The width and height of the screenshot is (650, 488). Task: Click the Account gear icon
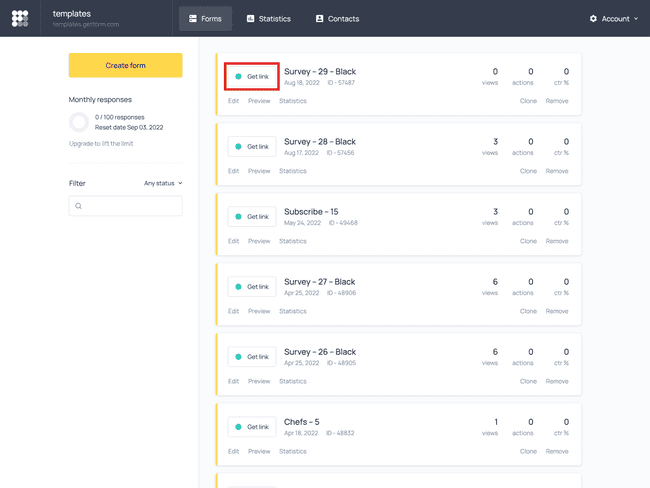(593, 19)
